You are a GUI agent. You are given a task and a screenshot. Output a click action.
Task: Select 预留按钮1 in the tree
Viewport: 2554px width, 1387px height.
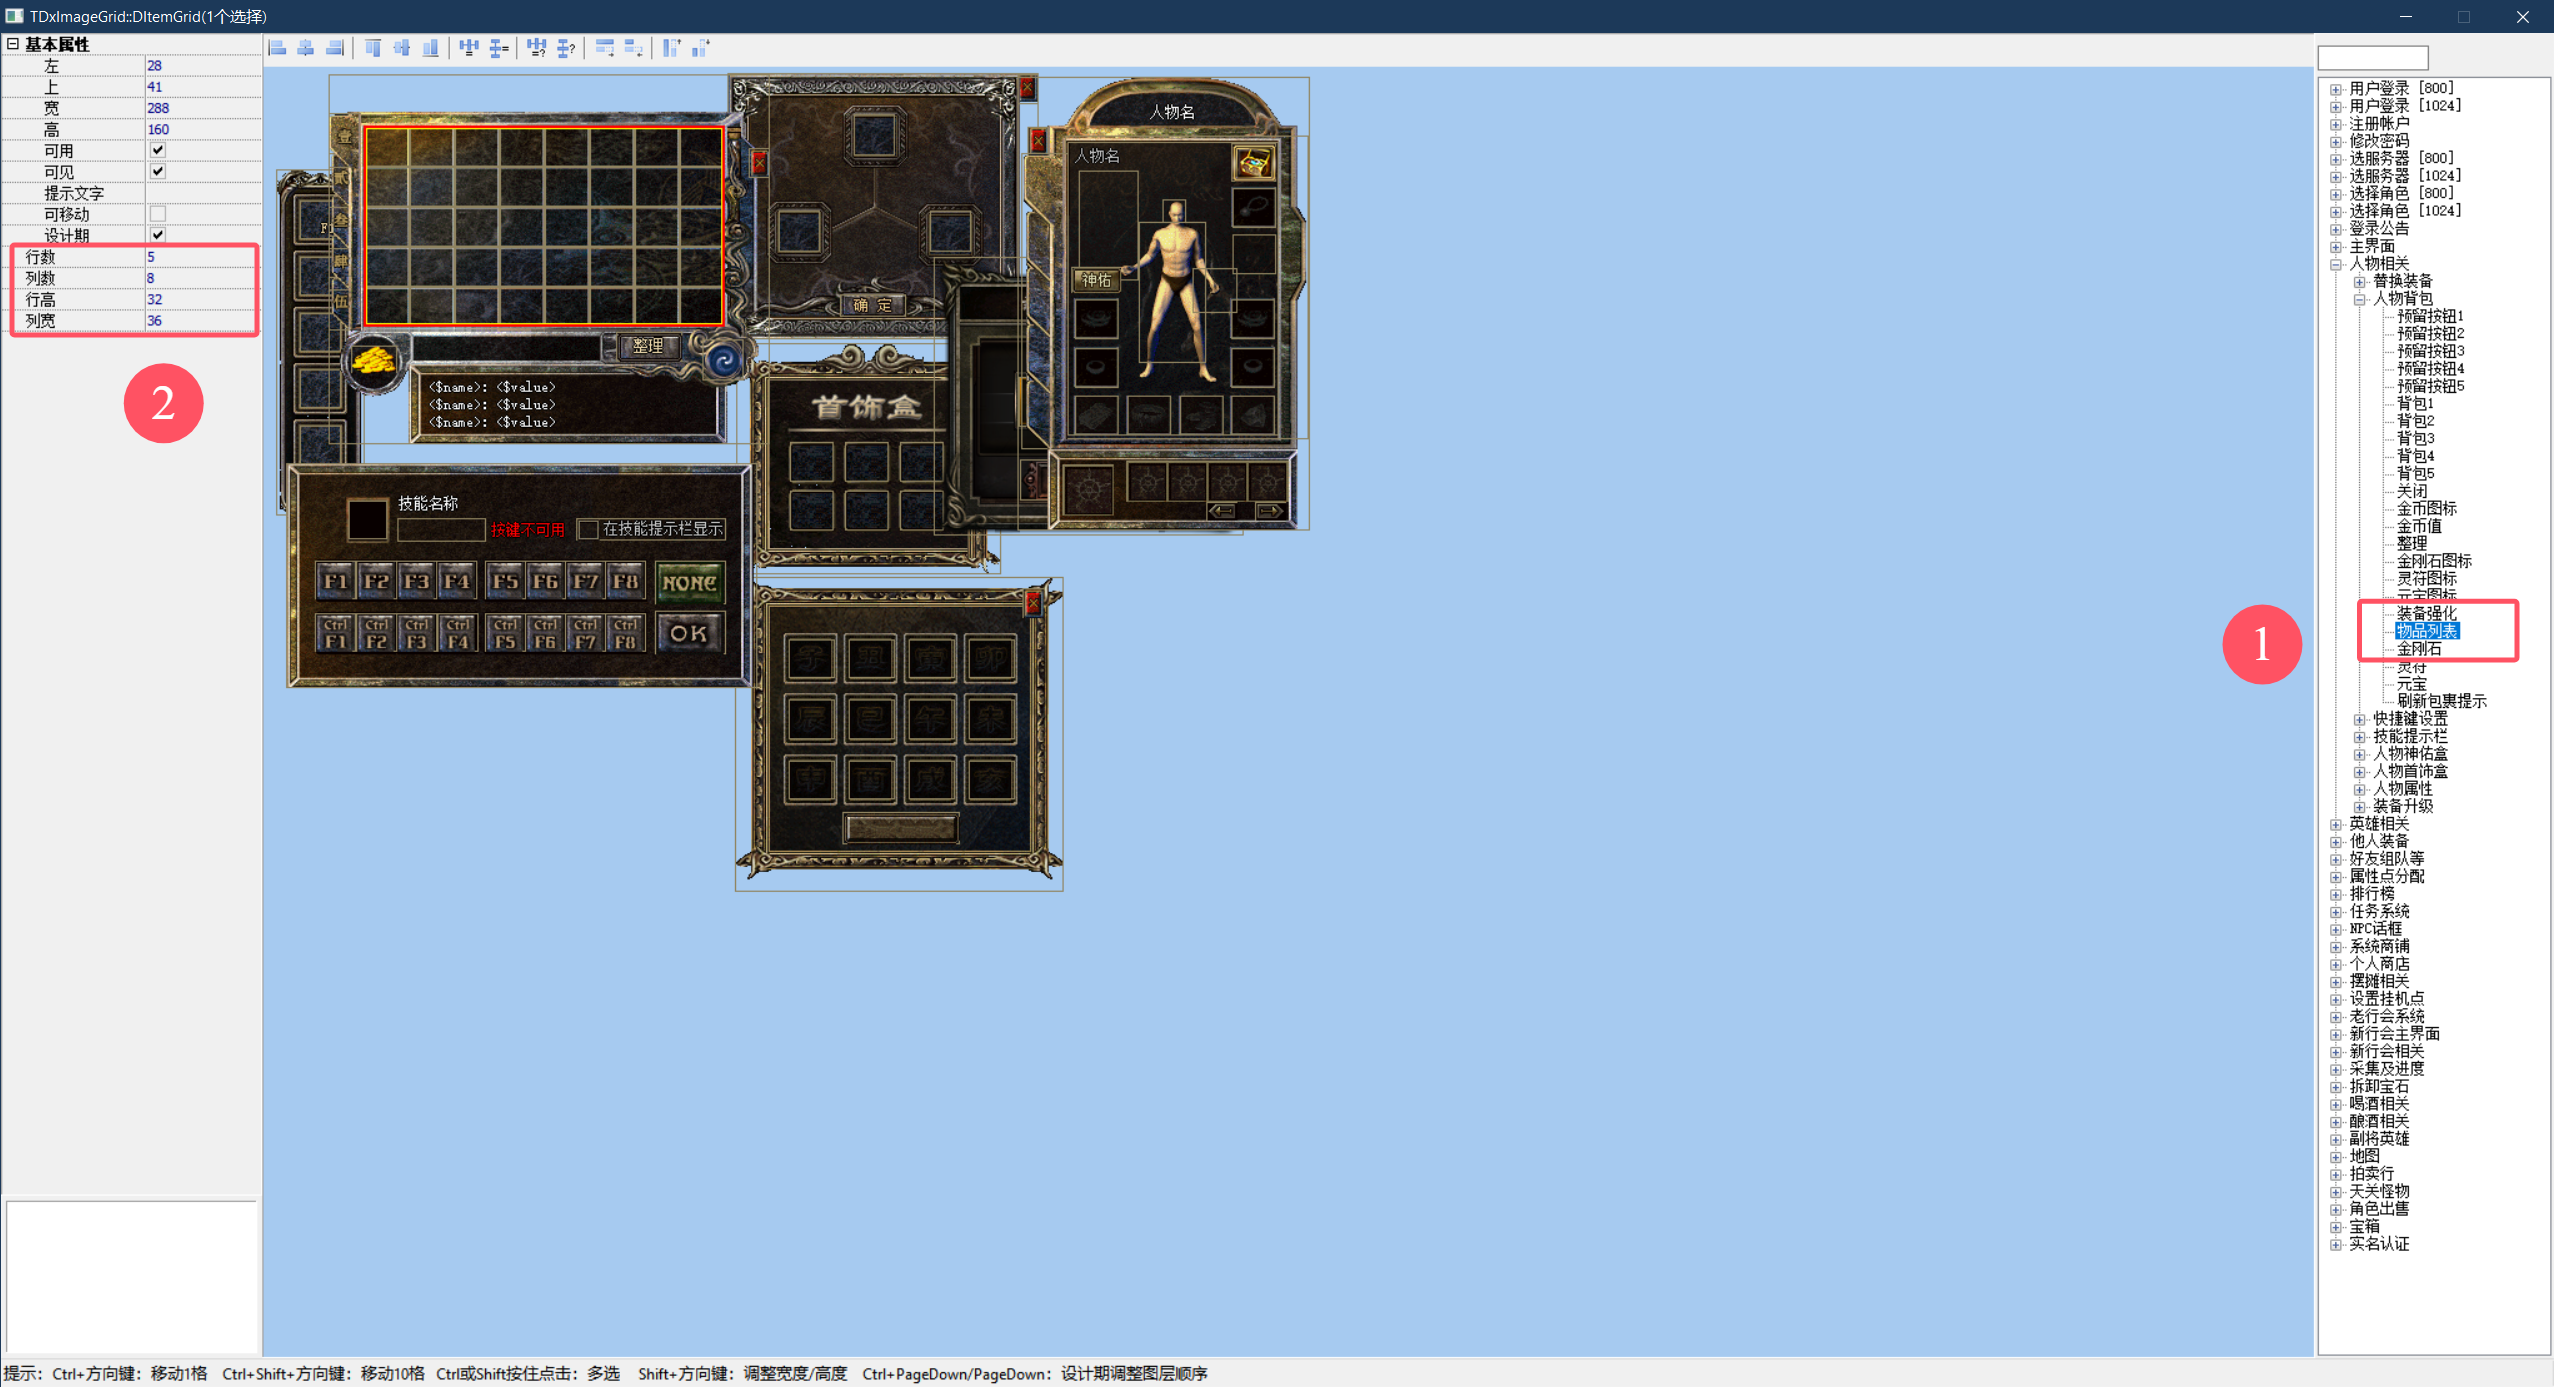[2430, 316]
